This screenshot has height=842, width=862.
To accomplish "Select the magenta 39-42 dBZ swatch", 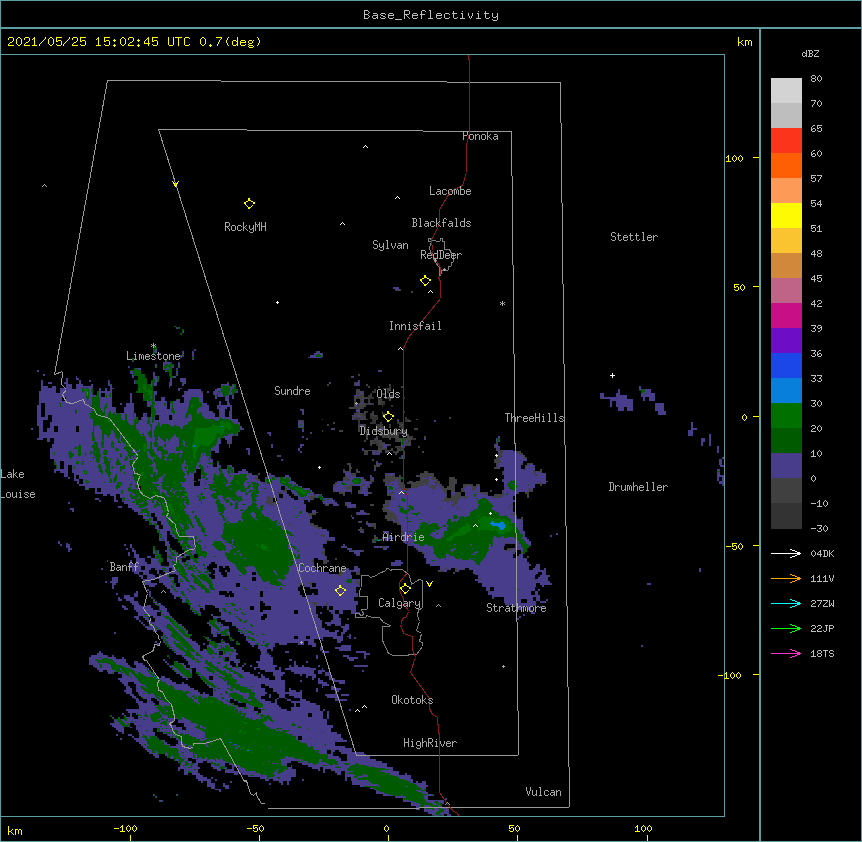I will [x=786, y=315].
